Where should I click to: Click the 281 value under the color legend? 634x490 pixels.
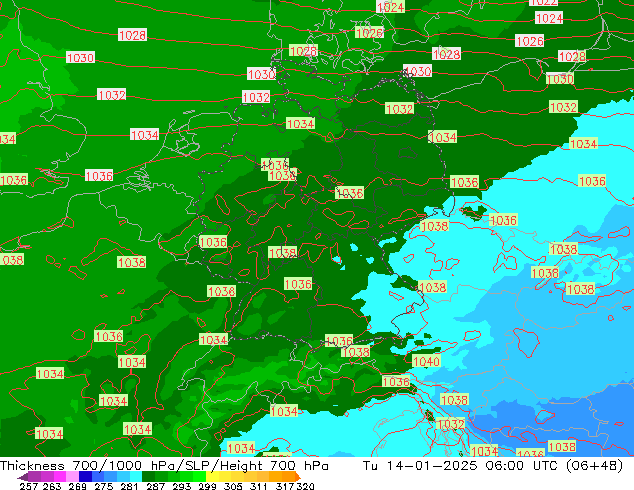pos(129,486)
